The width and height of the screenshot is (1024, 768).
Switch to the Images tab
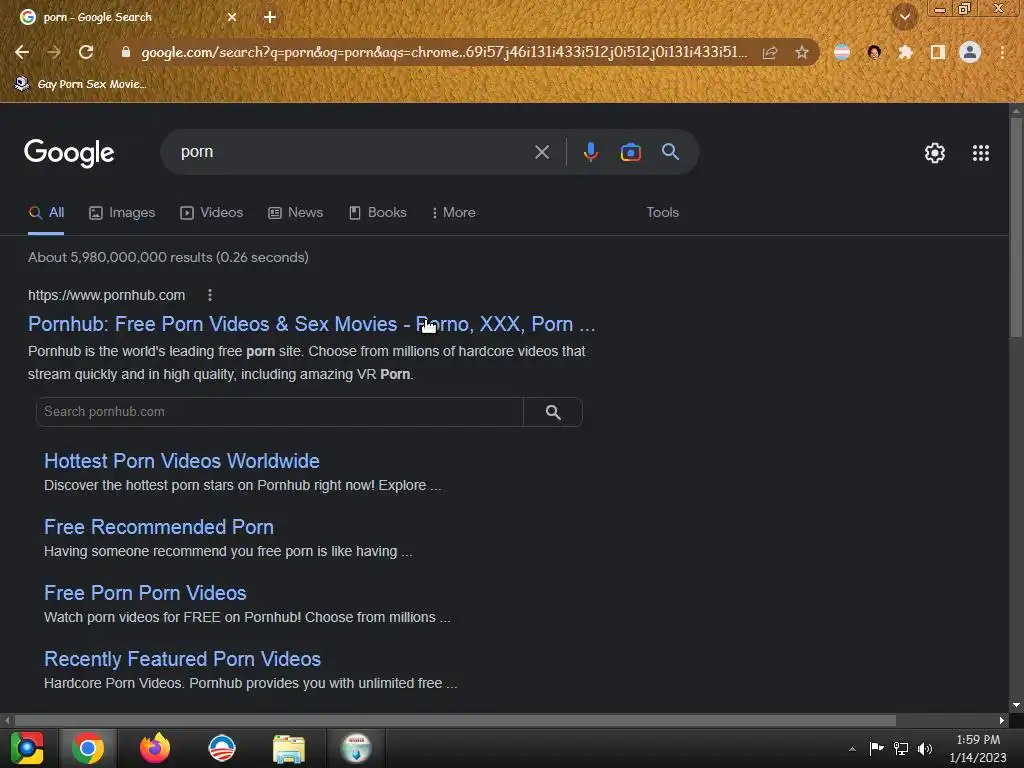coord(122,212)
